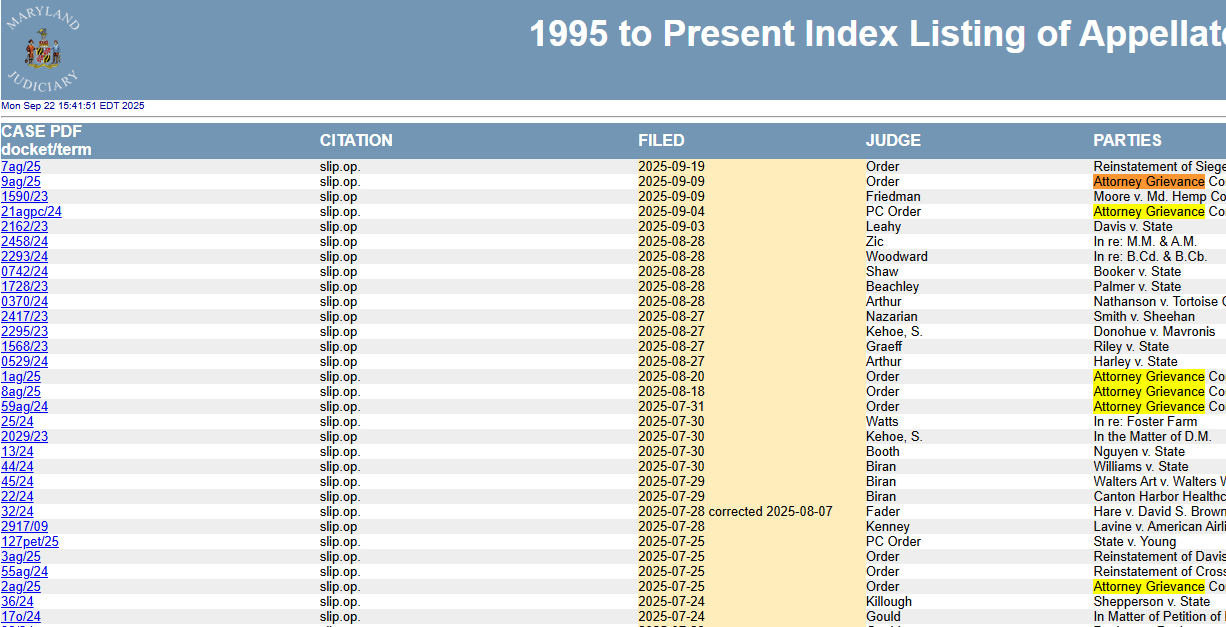Open docket link 21agpc/24
Screen dimensions: 1226x627
tap(31, 212)
